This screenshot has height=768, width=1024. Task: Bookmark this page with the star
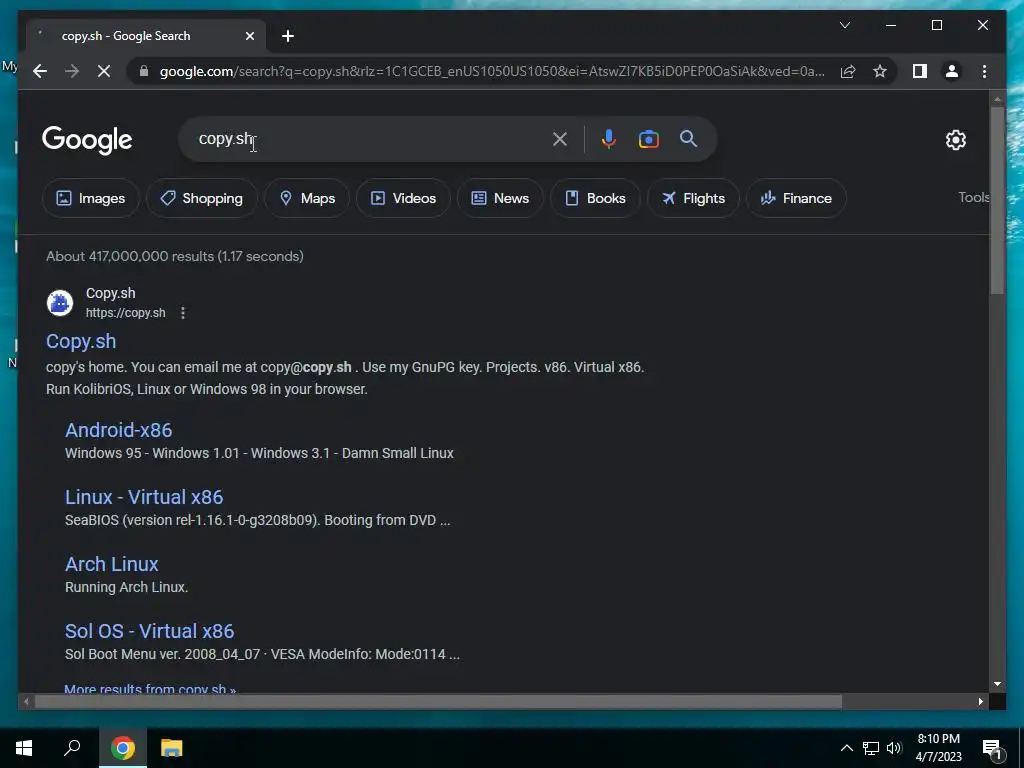[x=880, y=71]
